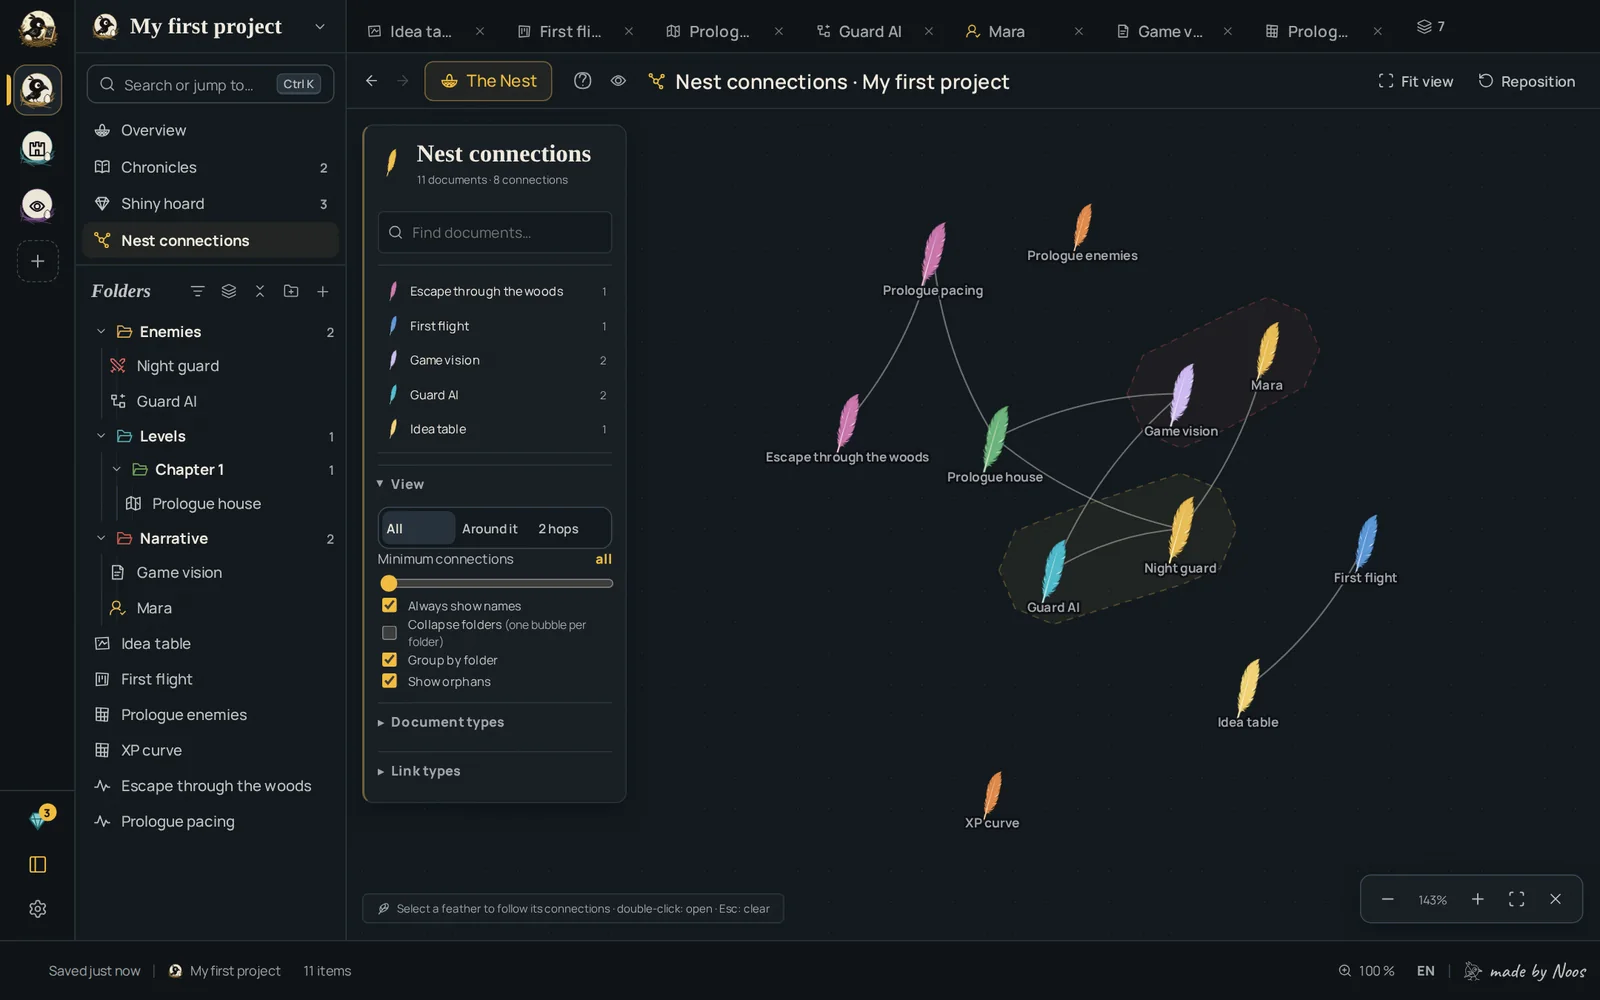Select the Around it view option
Screen dimensions: 1600x1000
coord(490,529)
